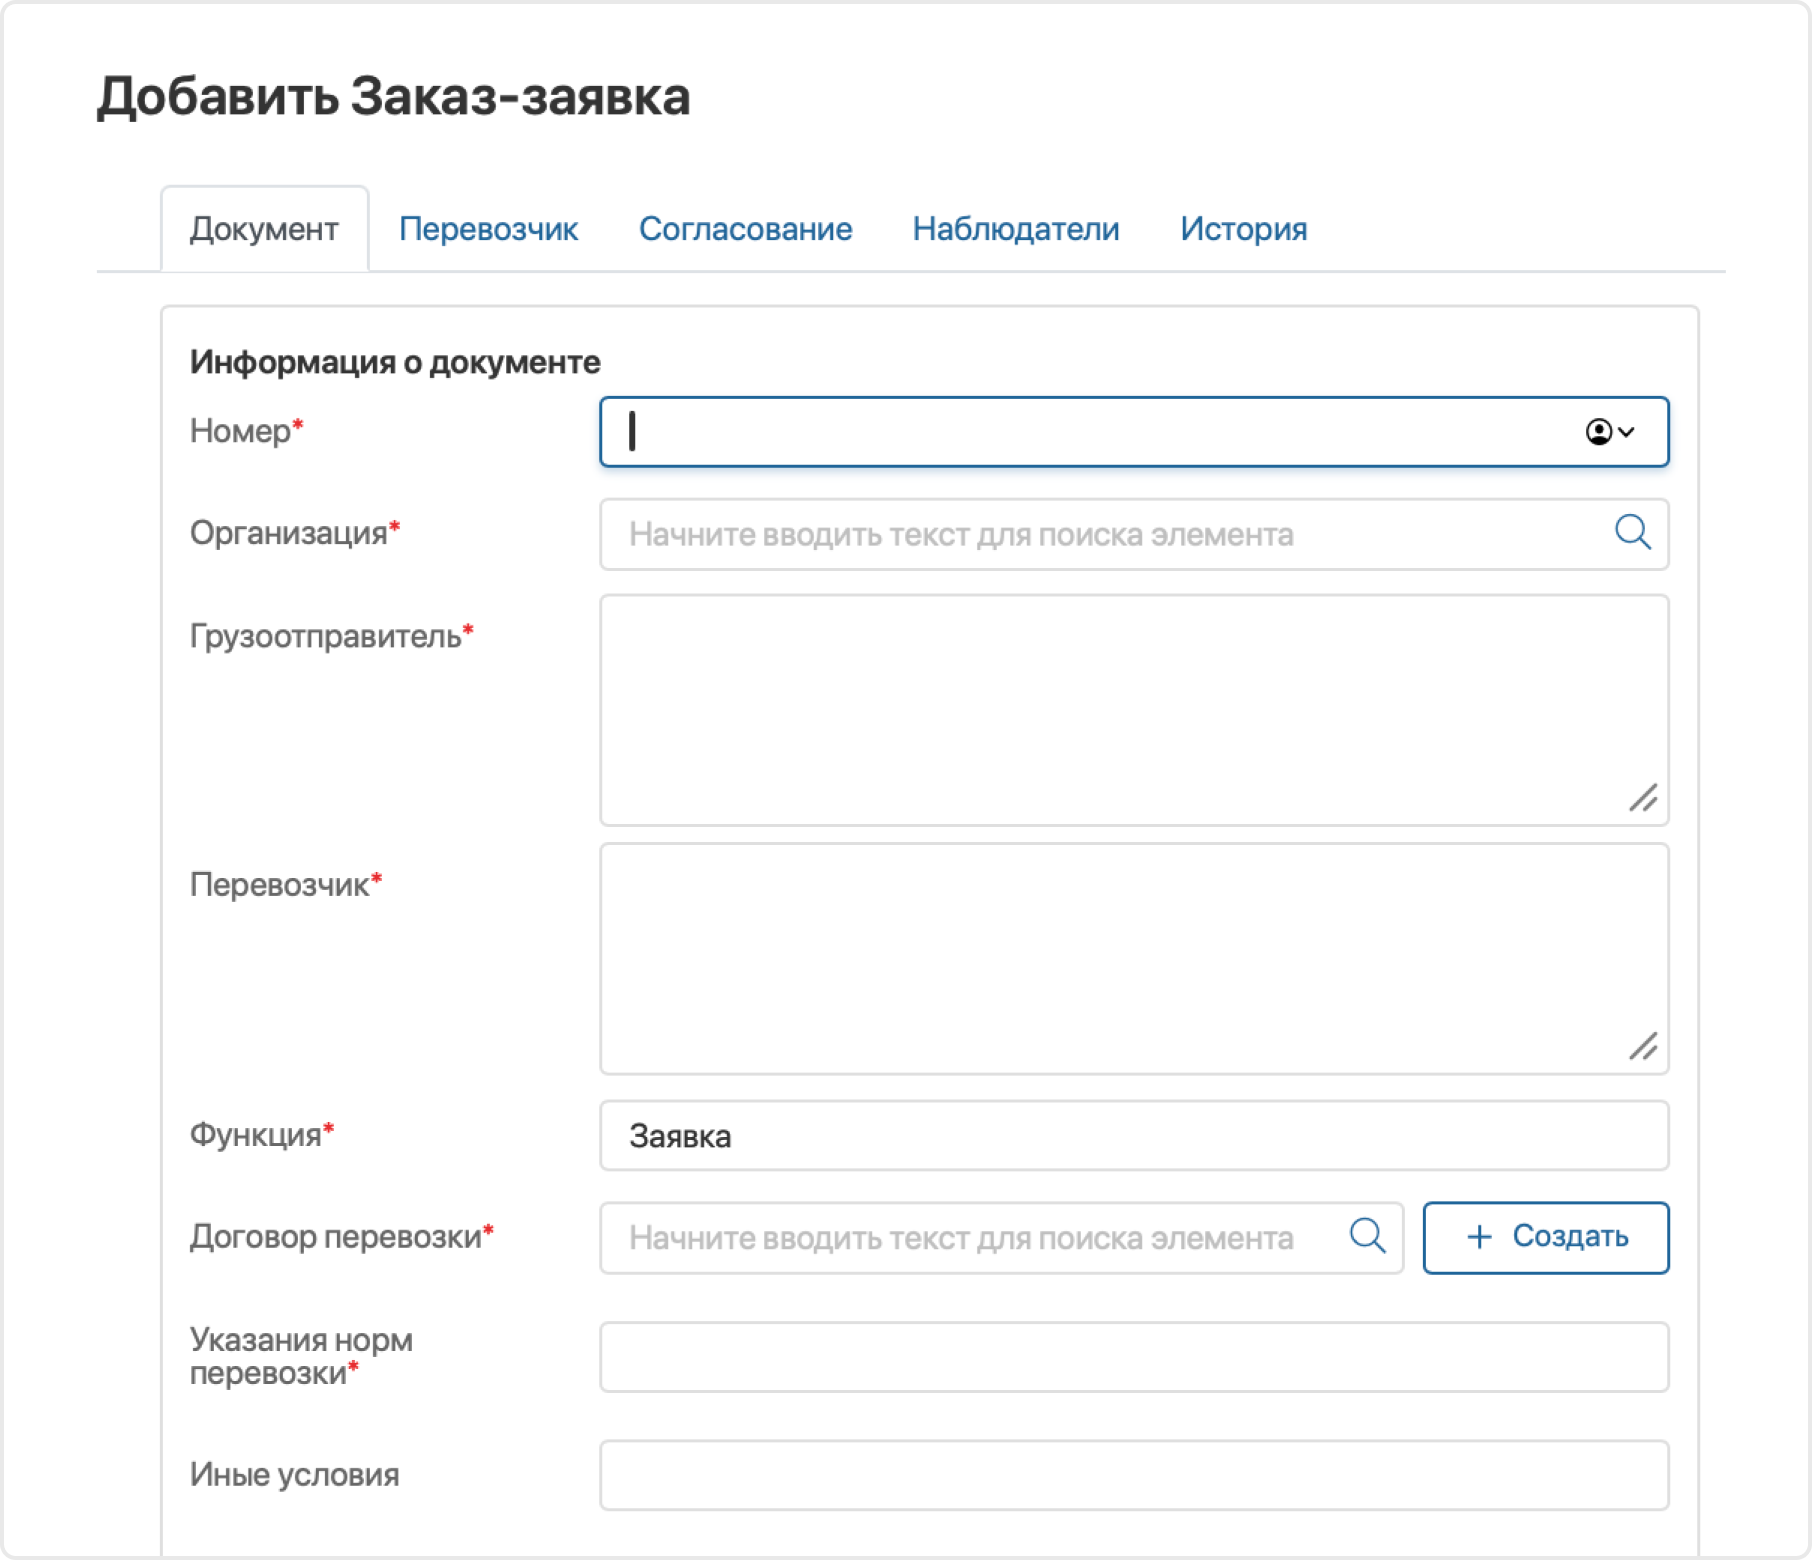This screenshot has width=1812, height=1560.
Task: Click the search icon in Организация field
Action: [x=1632, y=532]
